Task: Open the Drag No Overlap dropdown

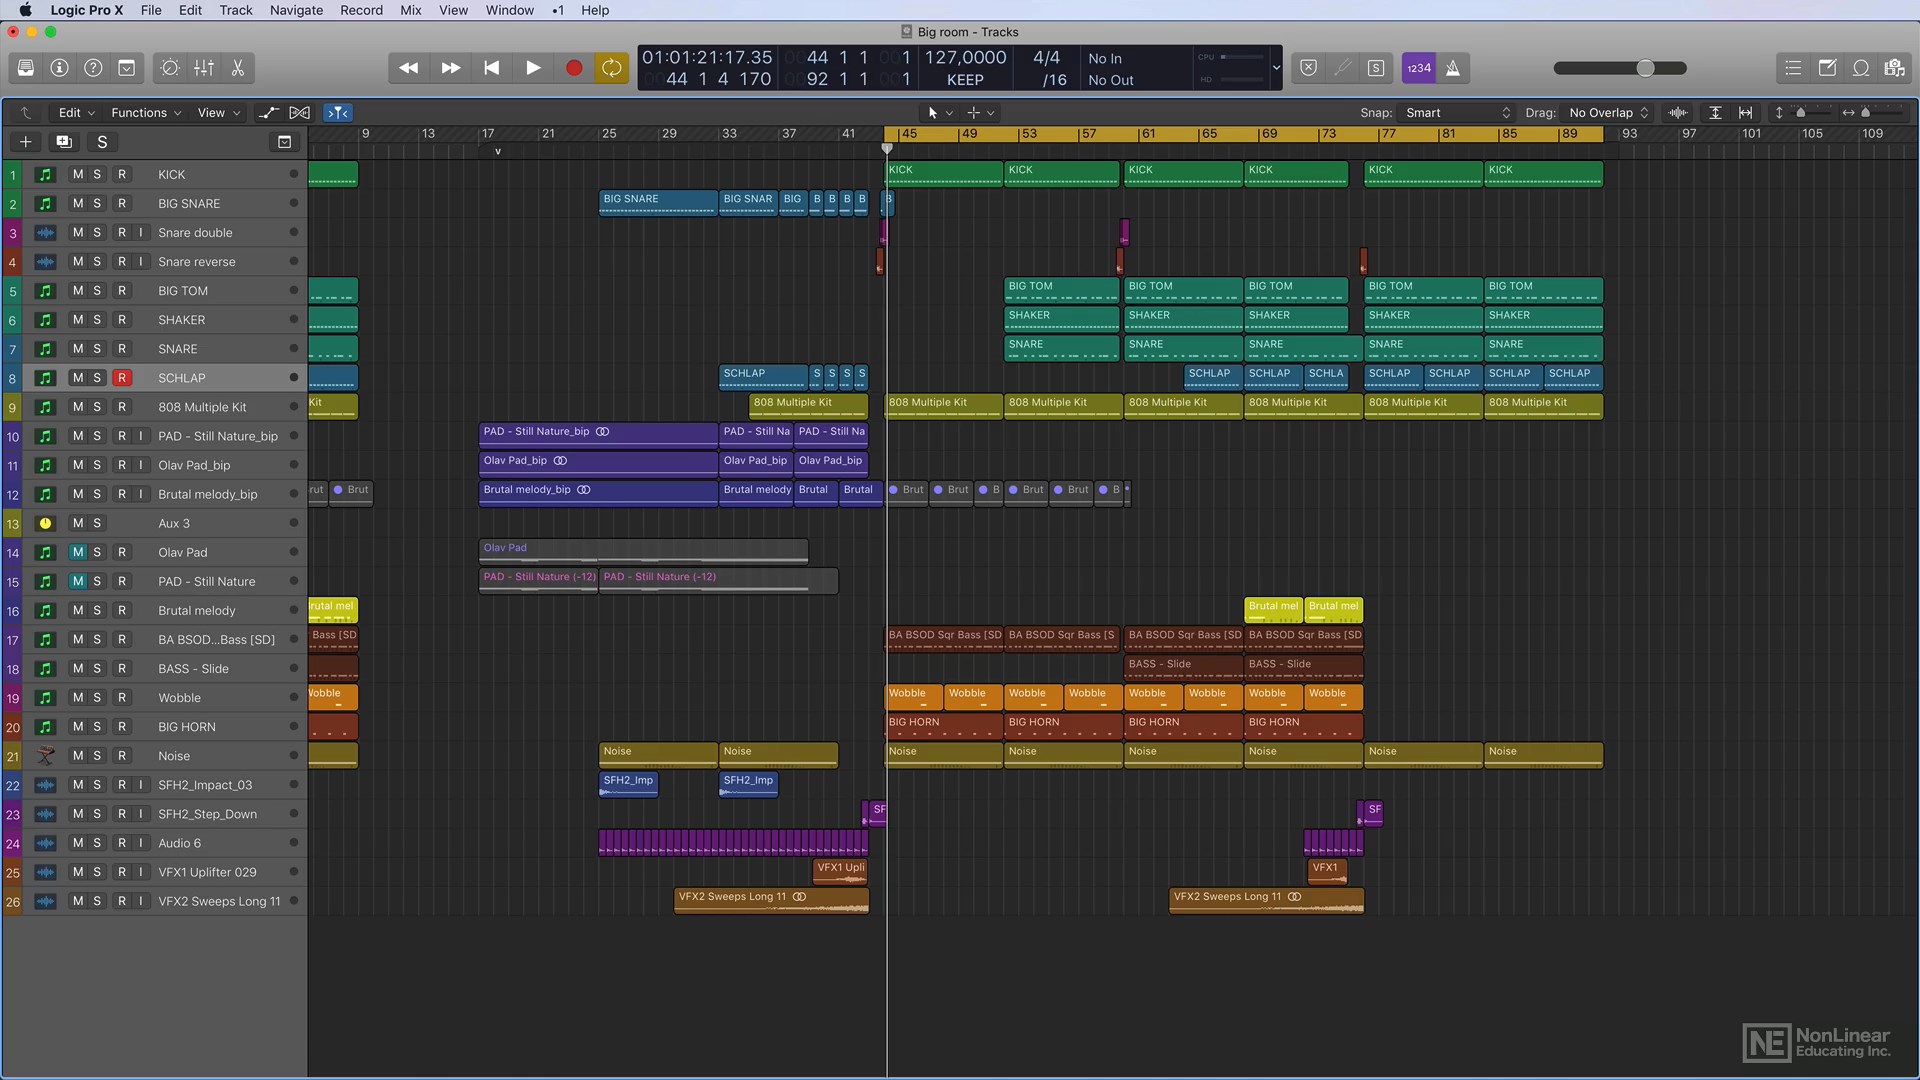Action: [1608, 113]
